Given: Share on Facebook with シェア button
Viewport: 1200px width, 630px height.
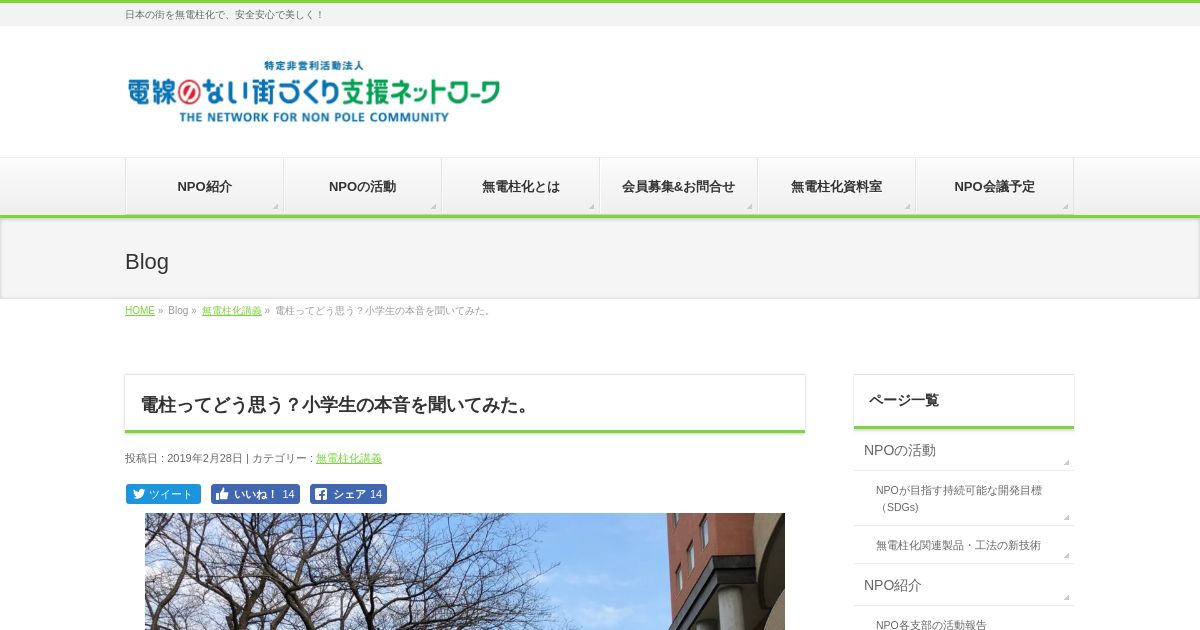Looking at the screenshot, I should (348, 494).
